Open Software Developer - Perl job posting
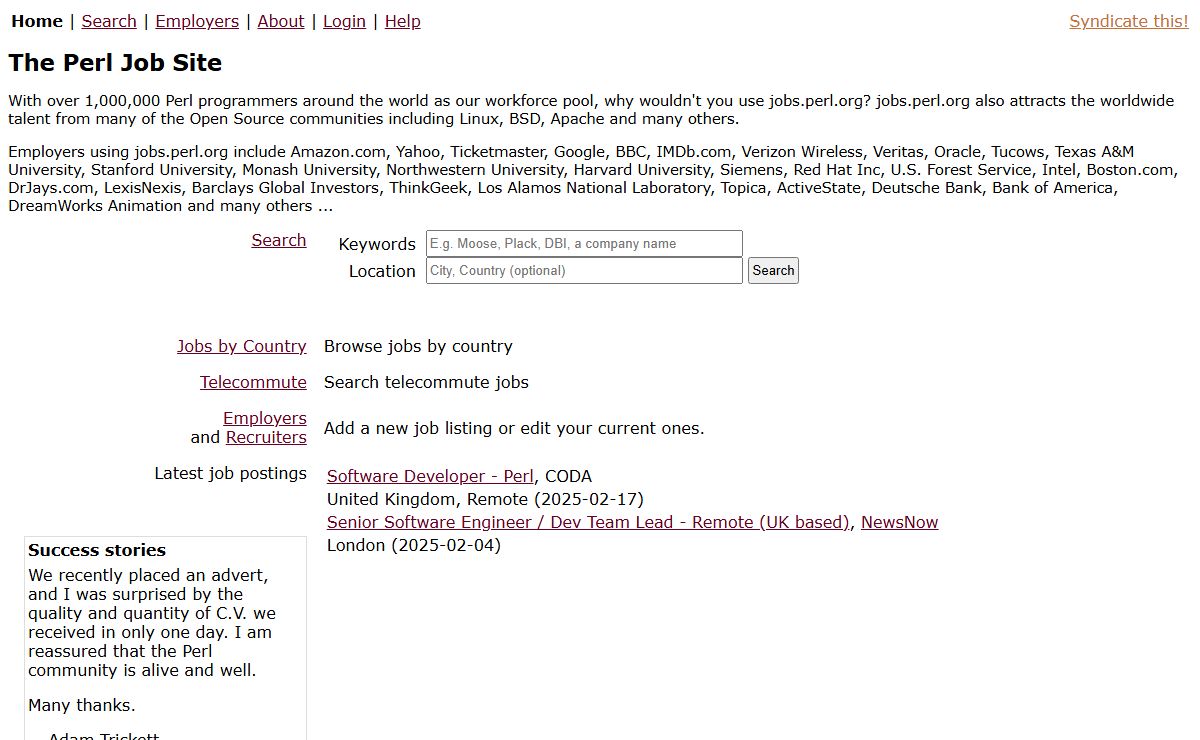Screen dimensions: 1200x740 (430, 476)
